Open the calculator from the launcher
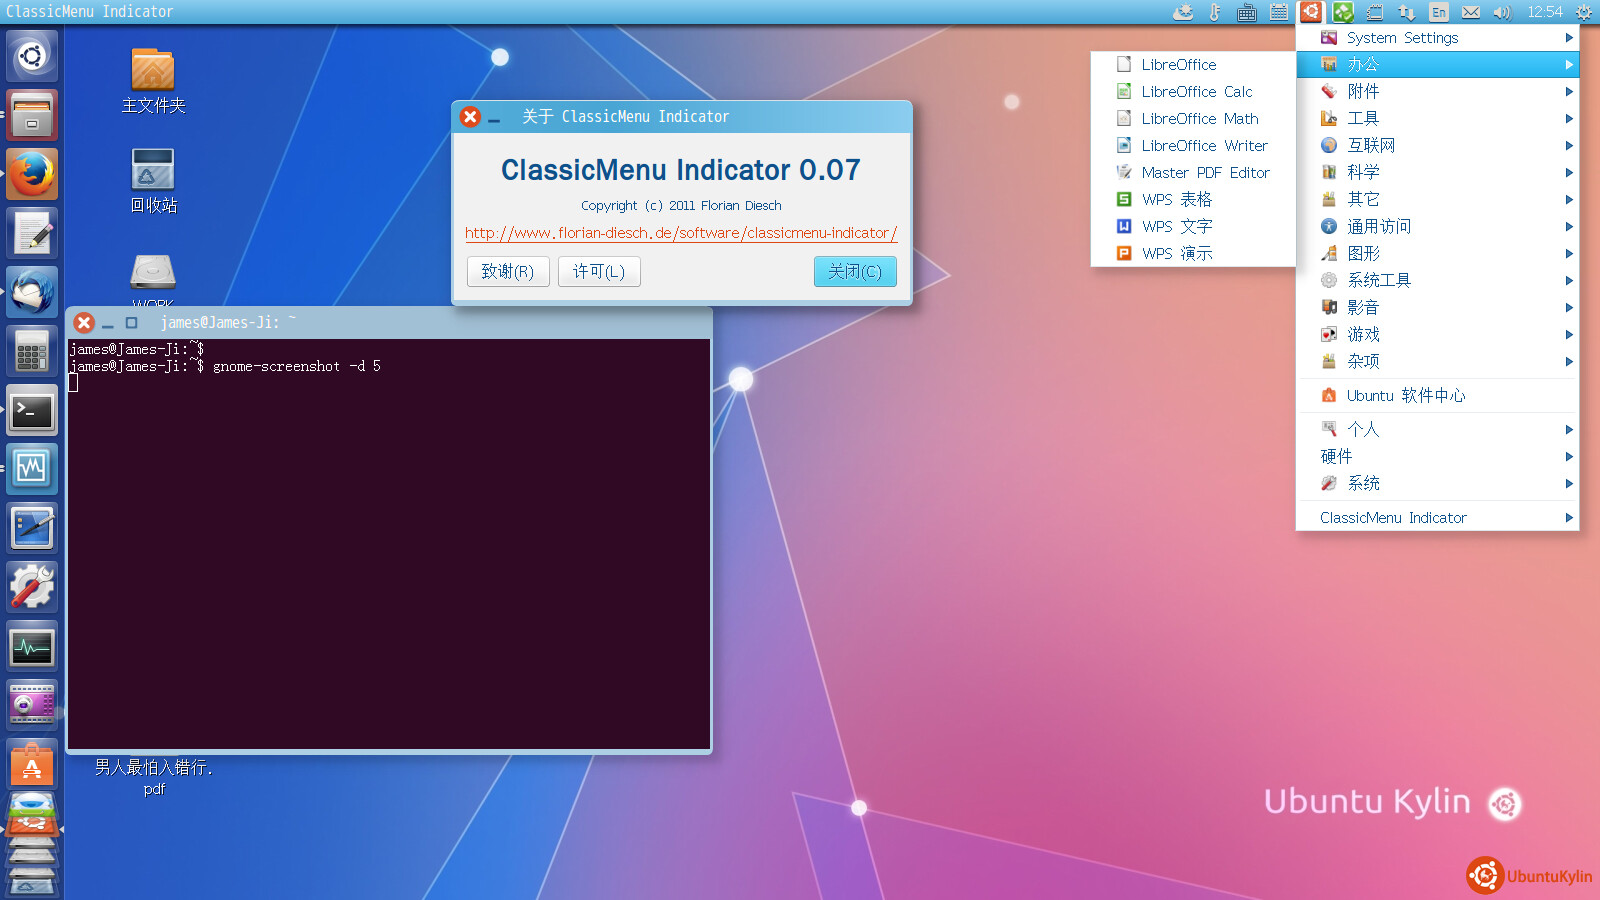Viewport: 1600px width, 900px height. pyautogui.click(x=32, y=351)
